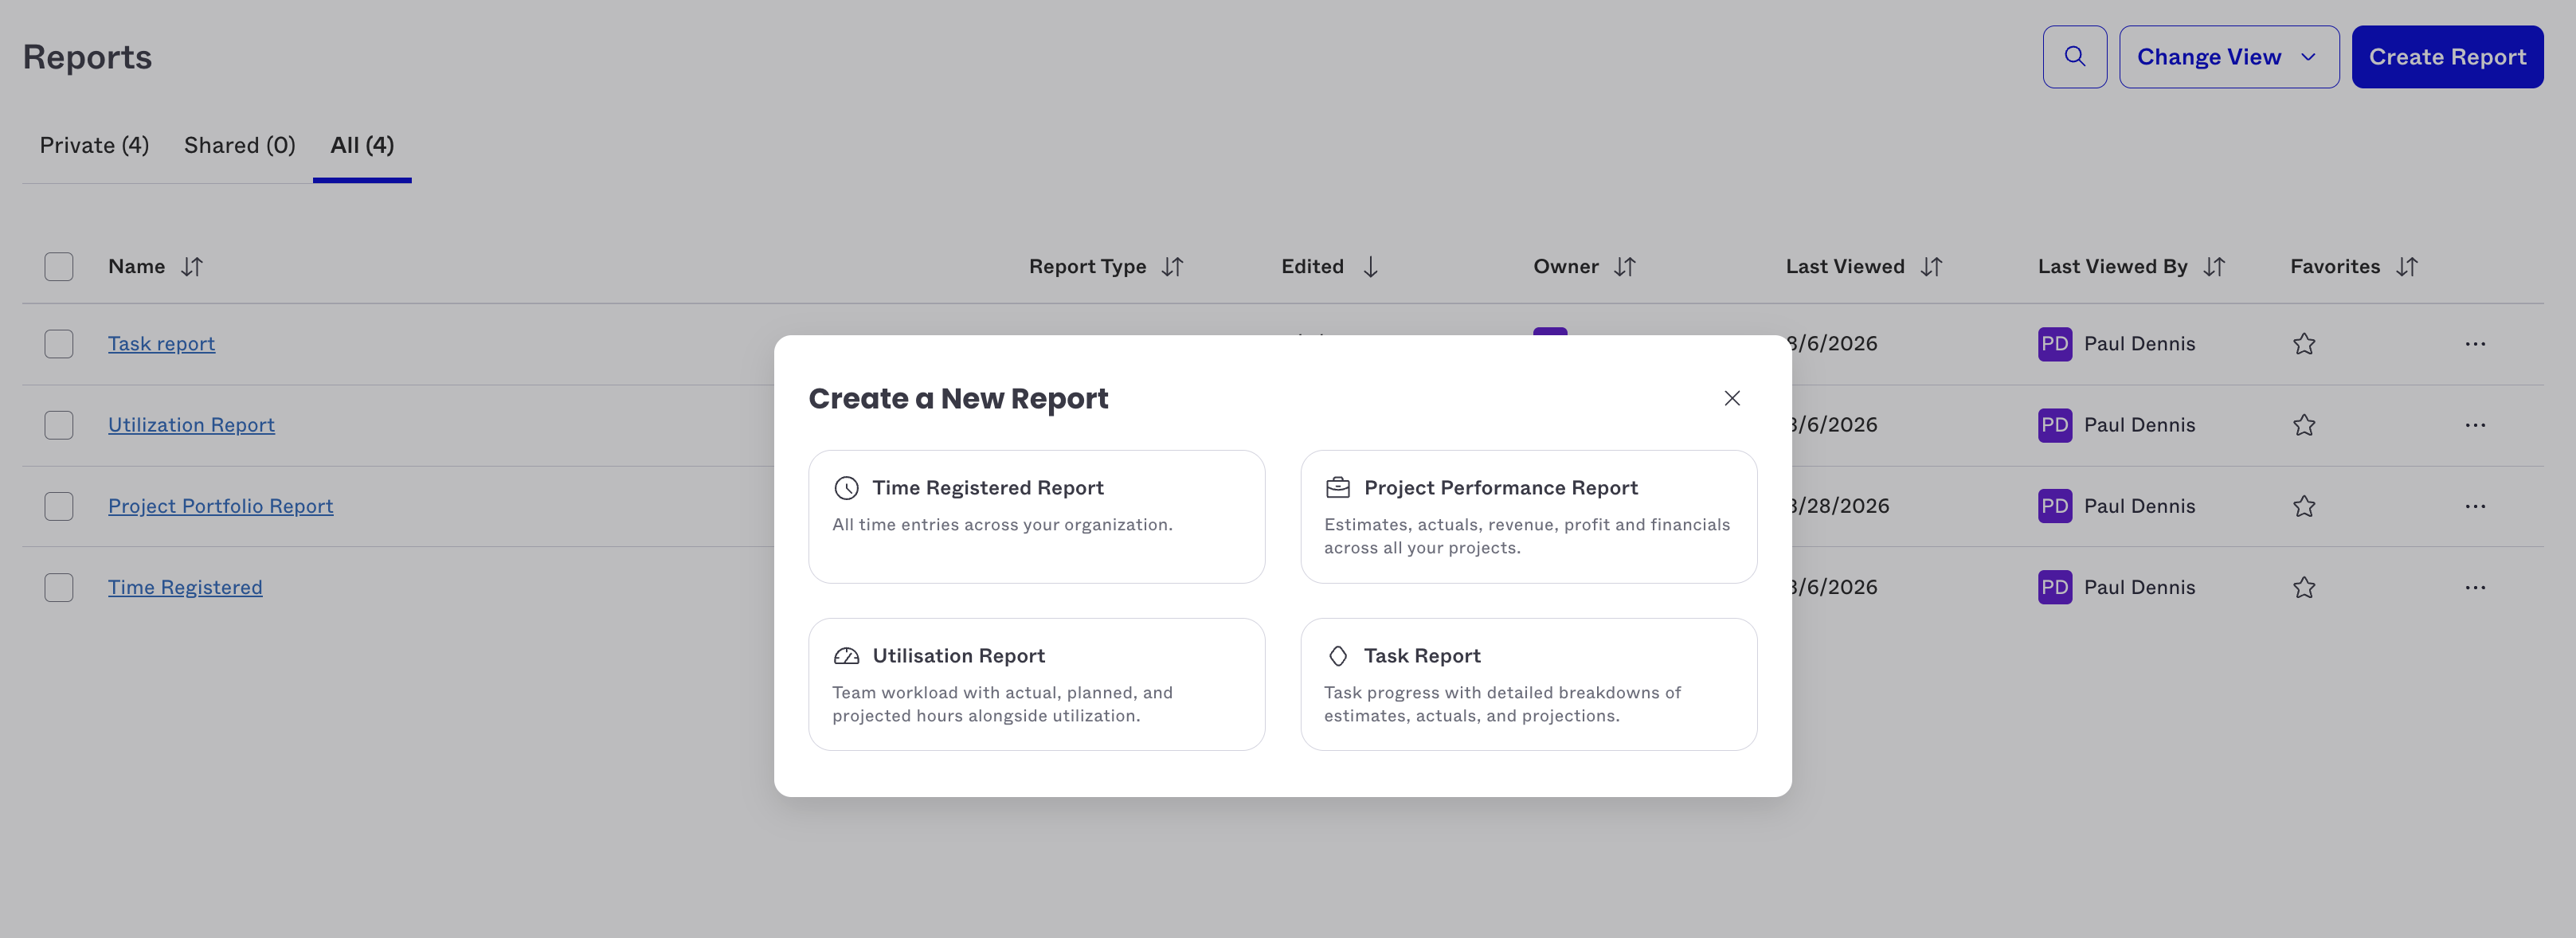Screen dimensions: 2576x938
Task: Sort by the Name column arrows
Action: [x=192, y=267]
